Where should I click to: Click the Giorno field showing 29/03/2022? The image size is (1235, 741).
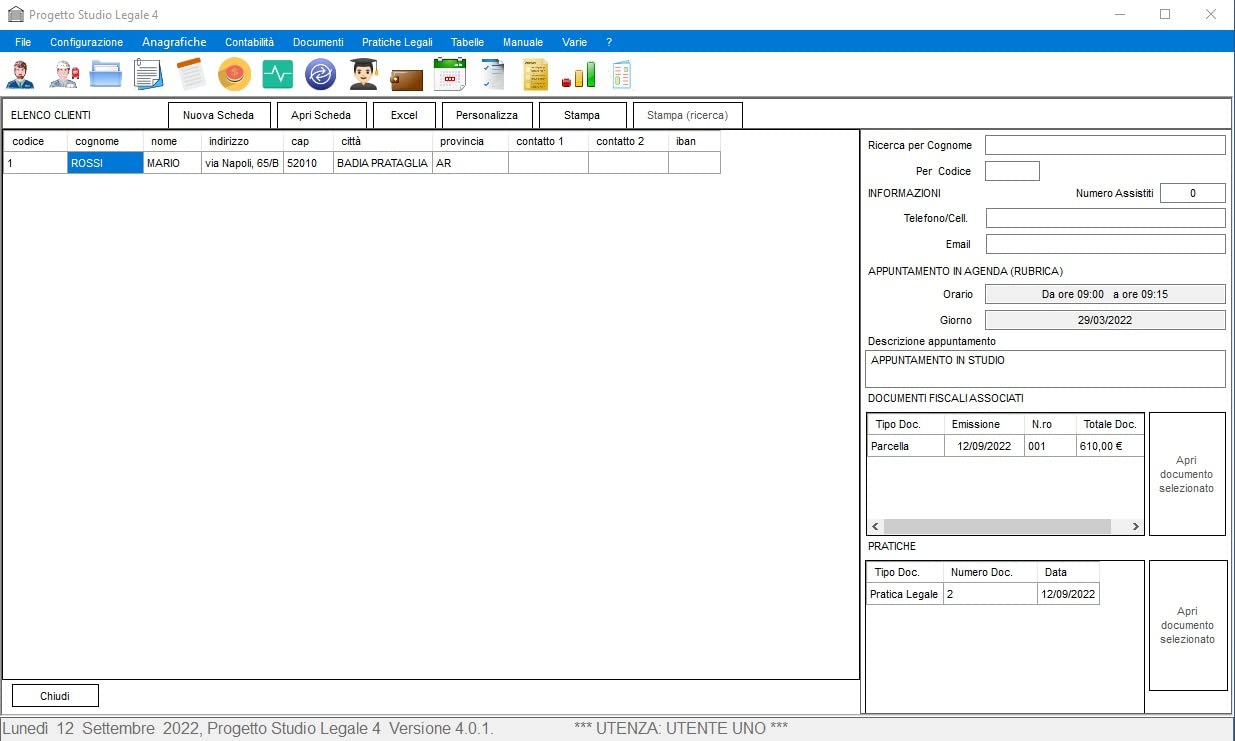click(x=1105, y=320)
